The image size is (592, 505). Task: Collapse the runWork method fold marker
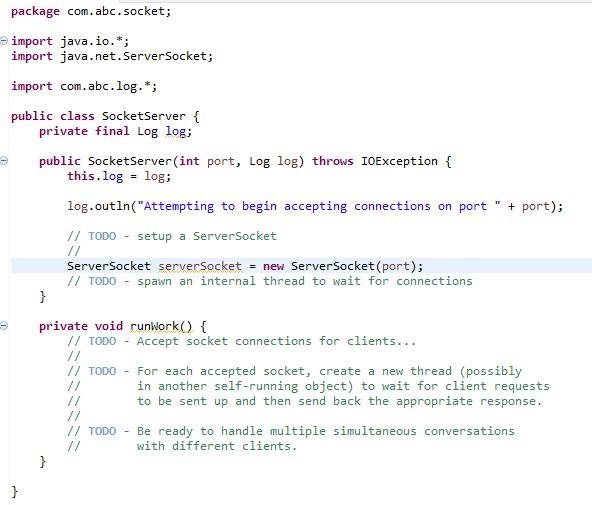[x=4, y=326]
